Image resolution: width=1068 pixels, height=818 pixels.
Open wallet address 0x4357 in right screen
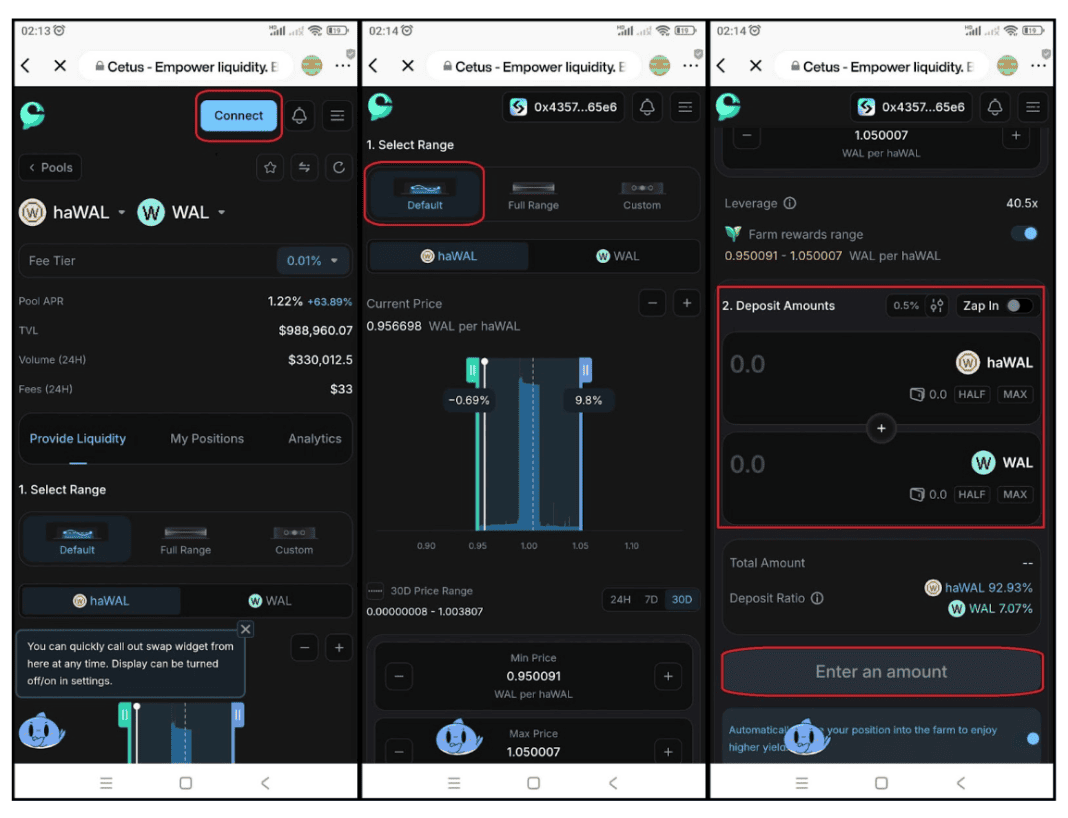(x=911, y=107)
